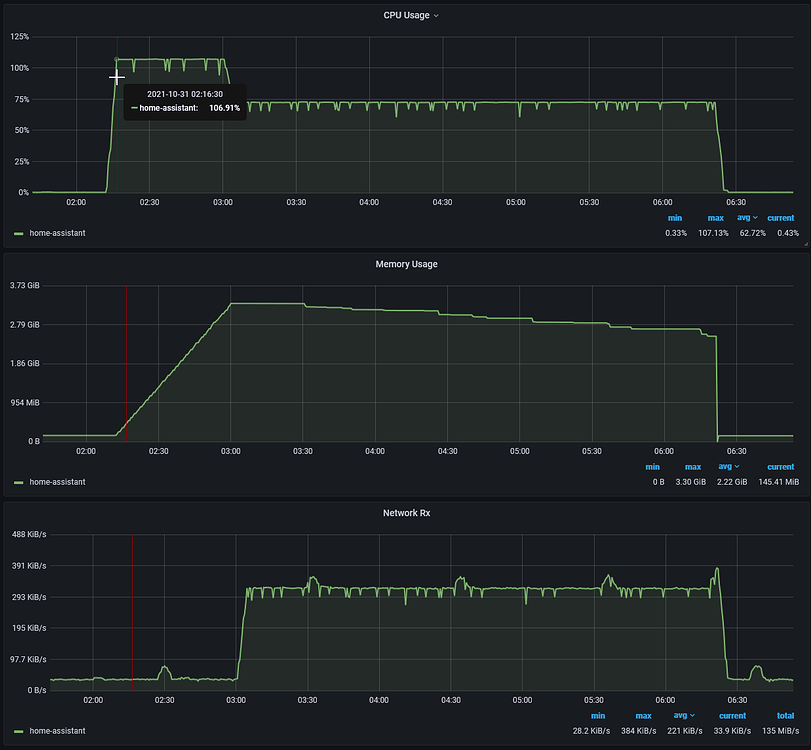
Task: Click the max column header in Memory Usage legend
Action: (692, 467)
